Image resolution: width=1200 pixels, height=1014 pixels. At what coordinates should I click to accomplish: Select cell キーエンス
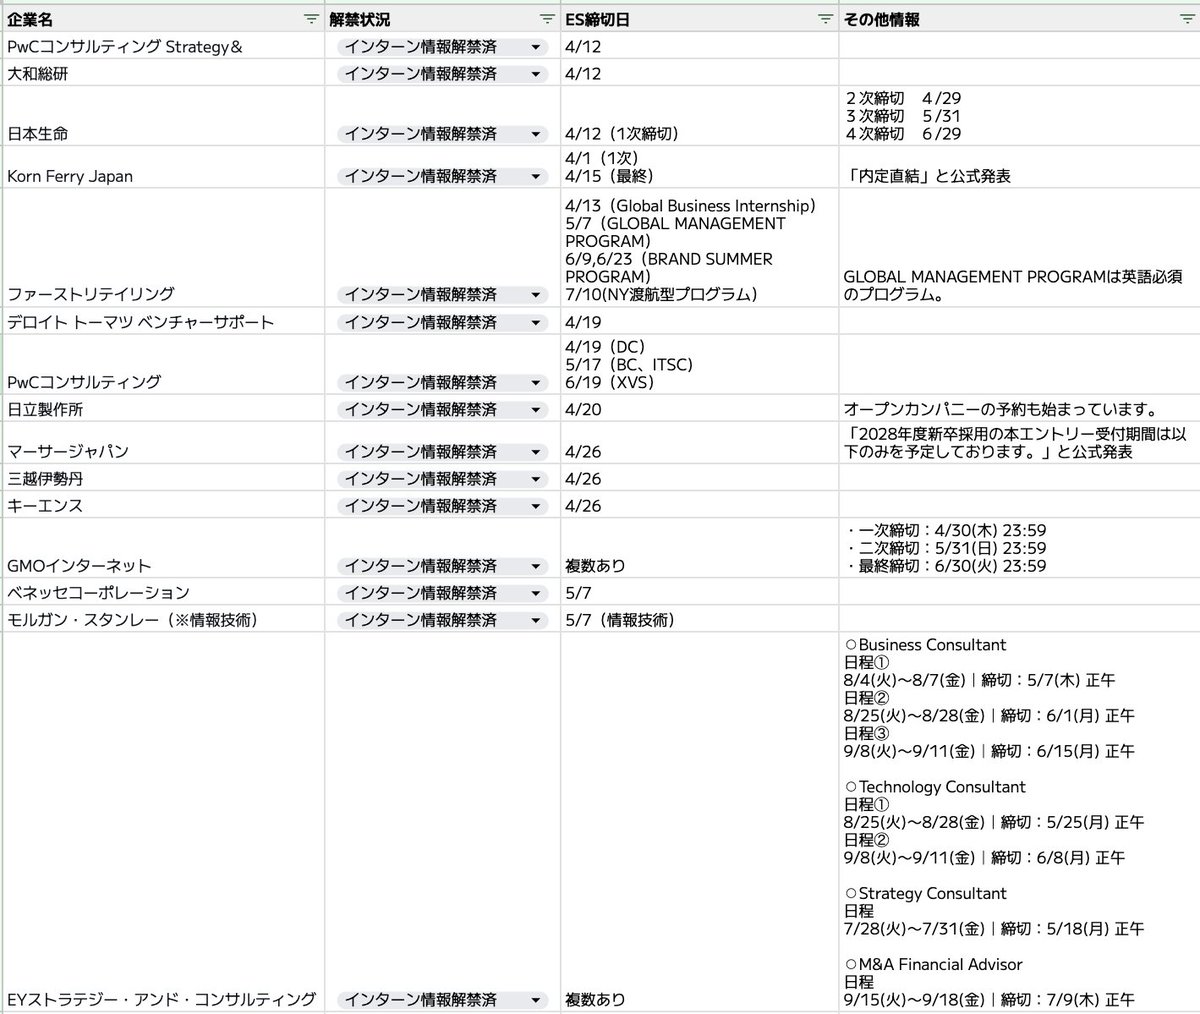coord(162,505)
